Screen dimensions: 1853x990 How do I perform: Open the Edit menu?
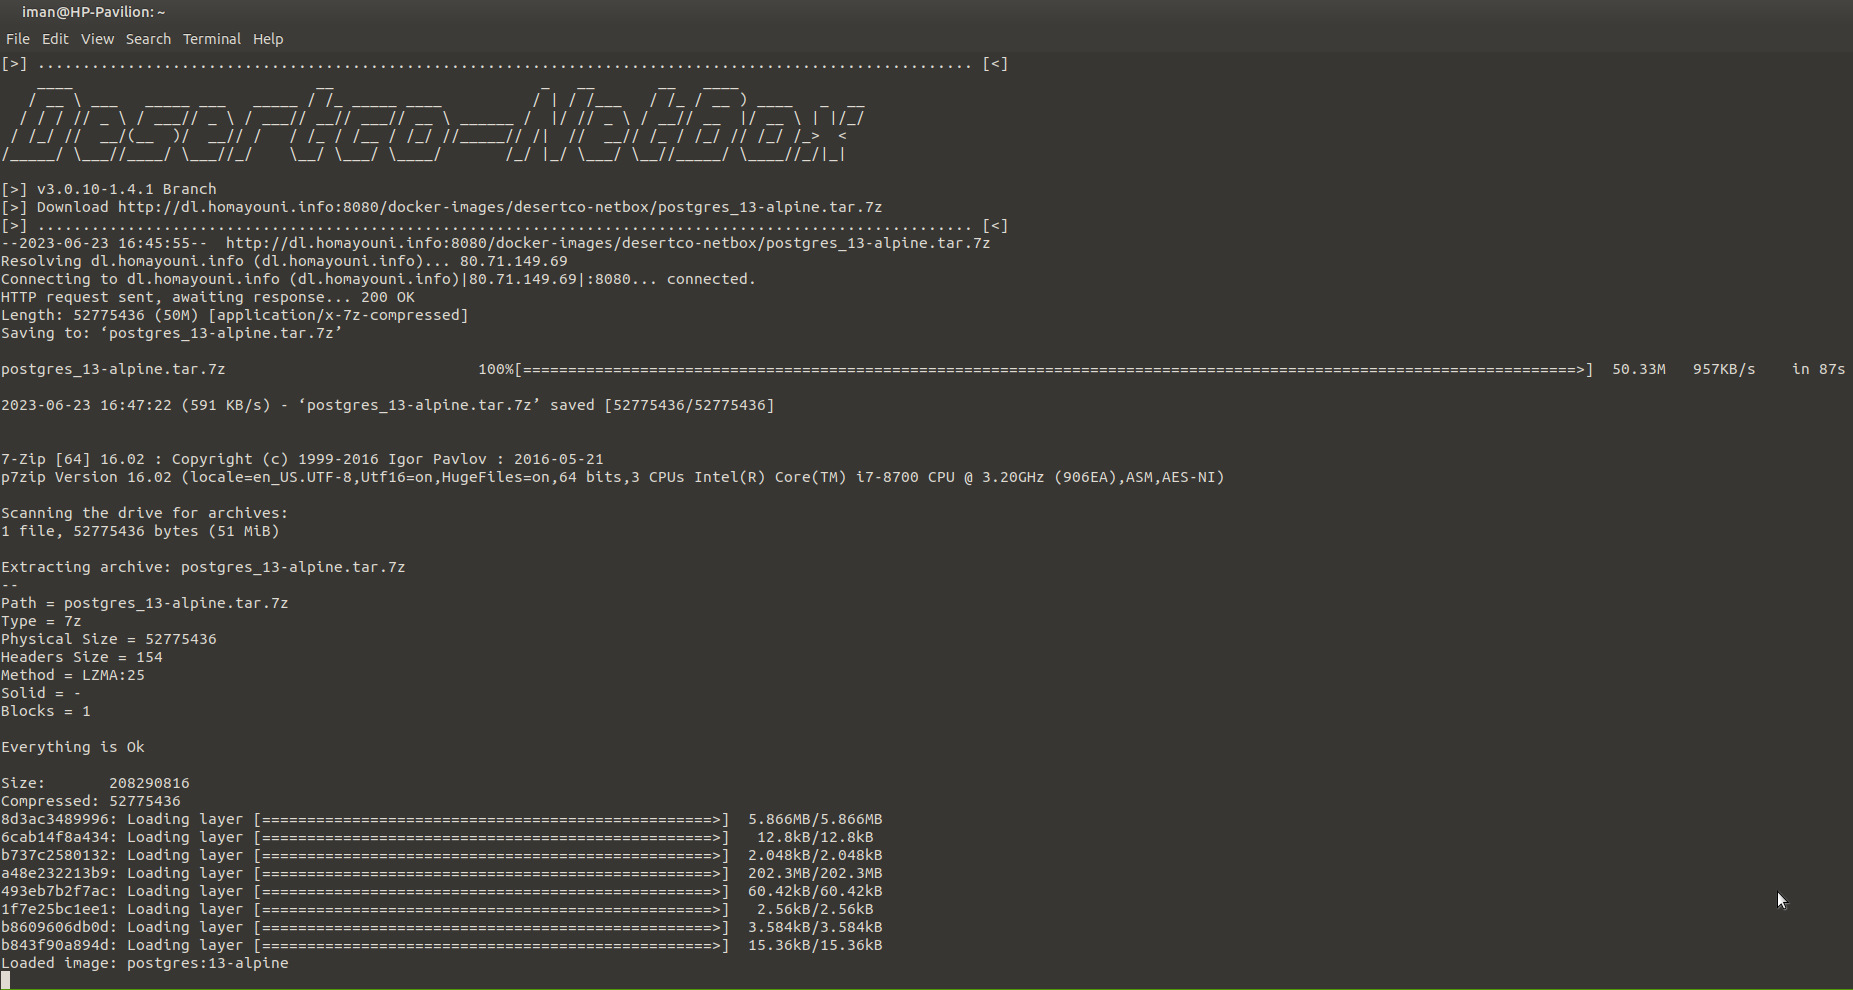tap(55, 39)
